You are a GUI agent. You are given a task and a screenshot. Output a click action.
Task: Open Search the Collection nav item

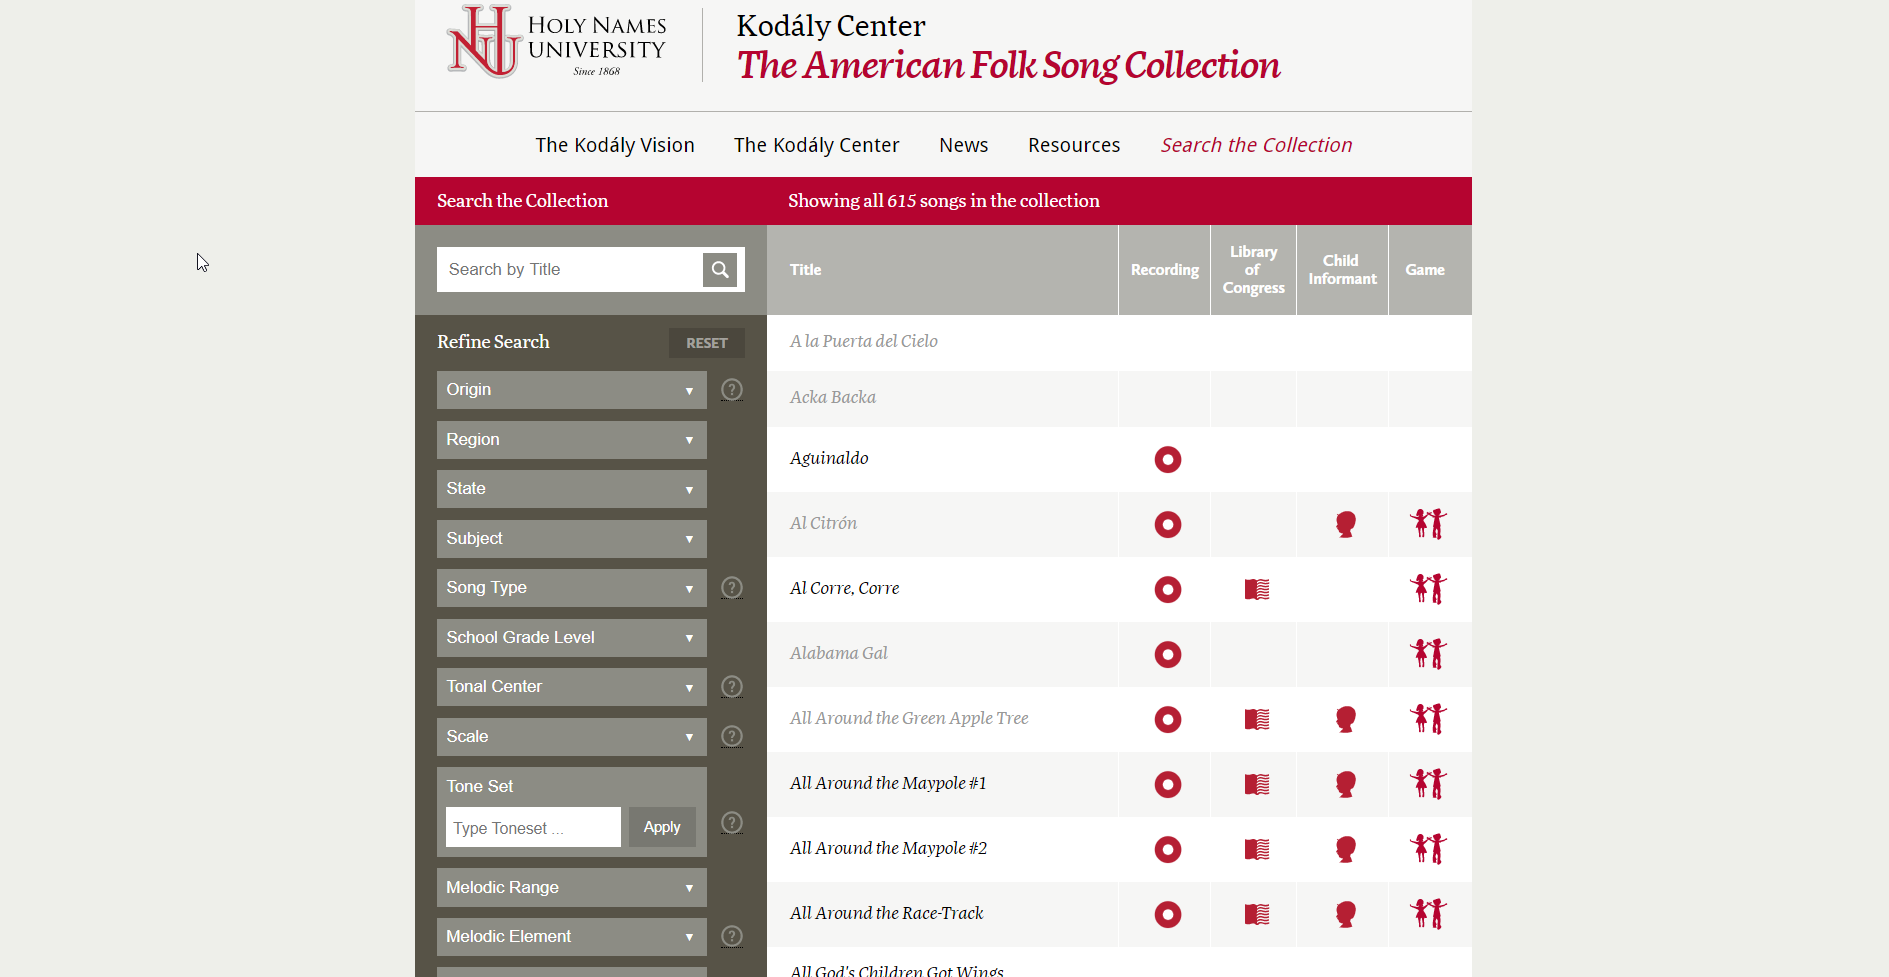[x=1256, y=145]
